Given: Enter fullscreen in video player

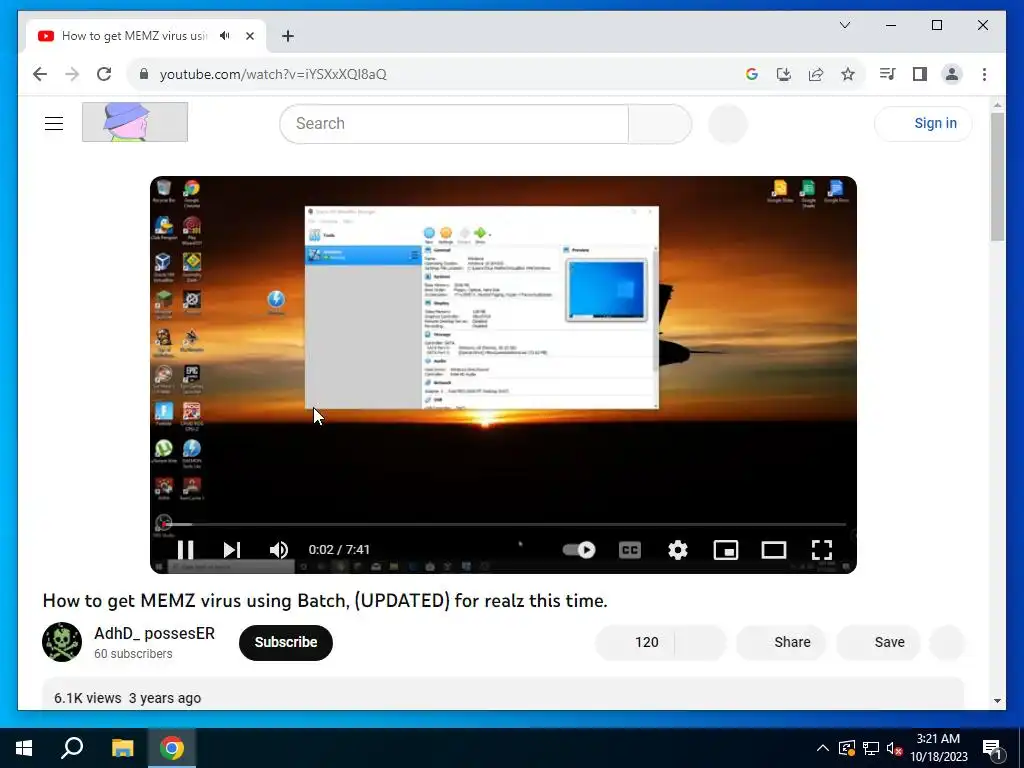Looking at the screenshot, I should pyautogui.click(x=822, y=550).
